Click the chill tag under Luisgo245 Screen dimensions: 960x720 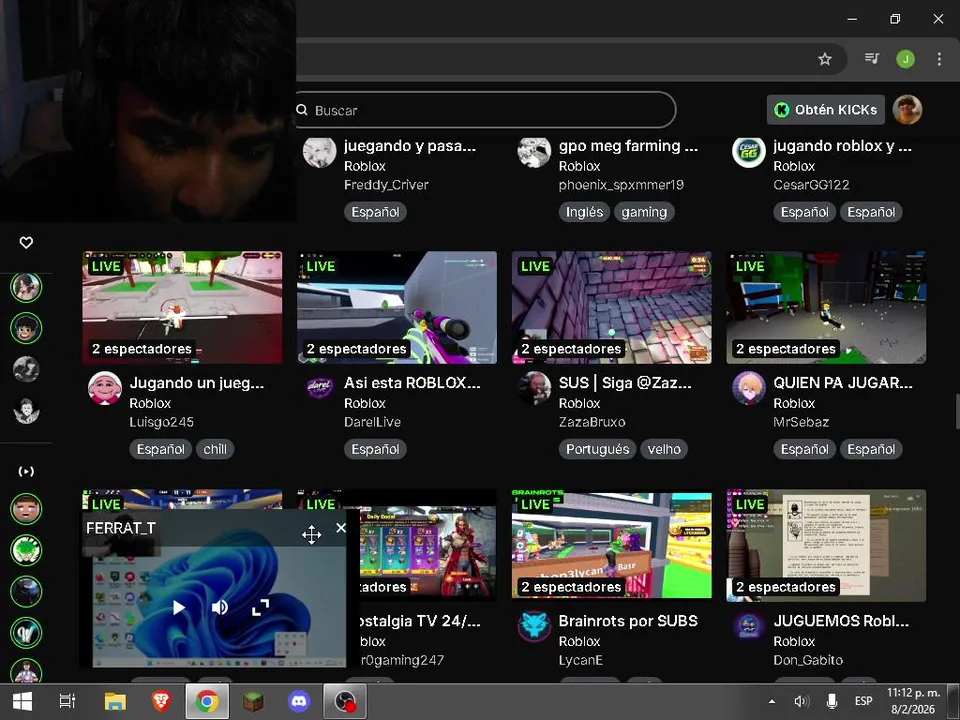tap(215, 449)
